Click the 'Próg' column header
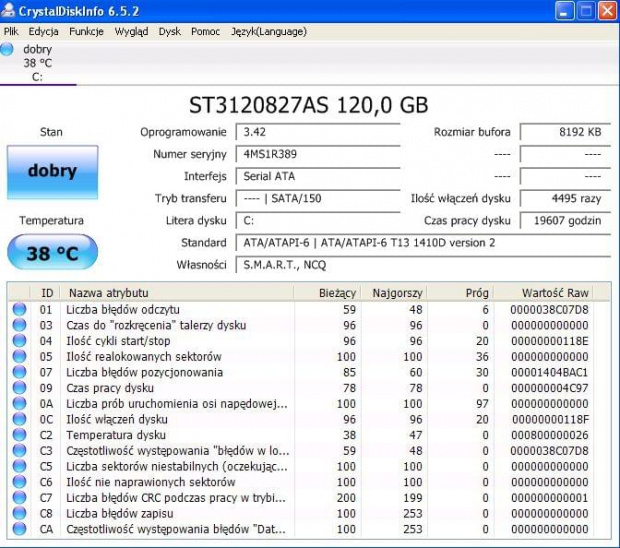Image resolution: width=620 pixels, height=548 pixels. (x=460, y=293)
